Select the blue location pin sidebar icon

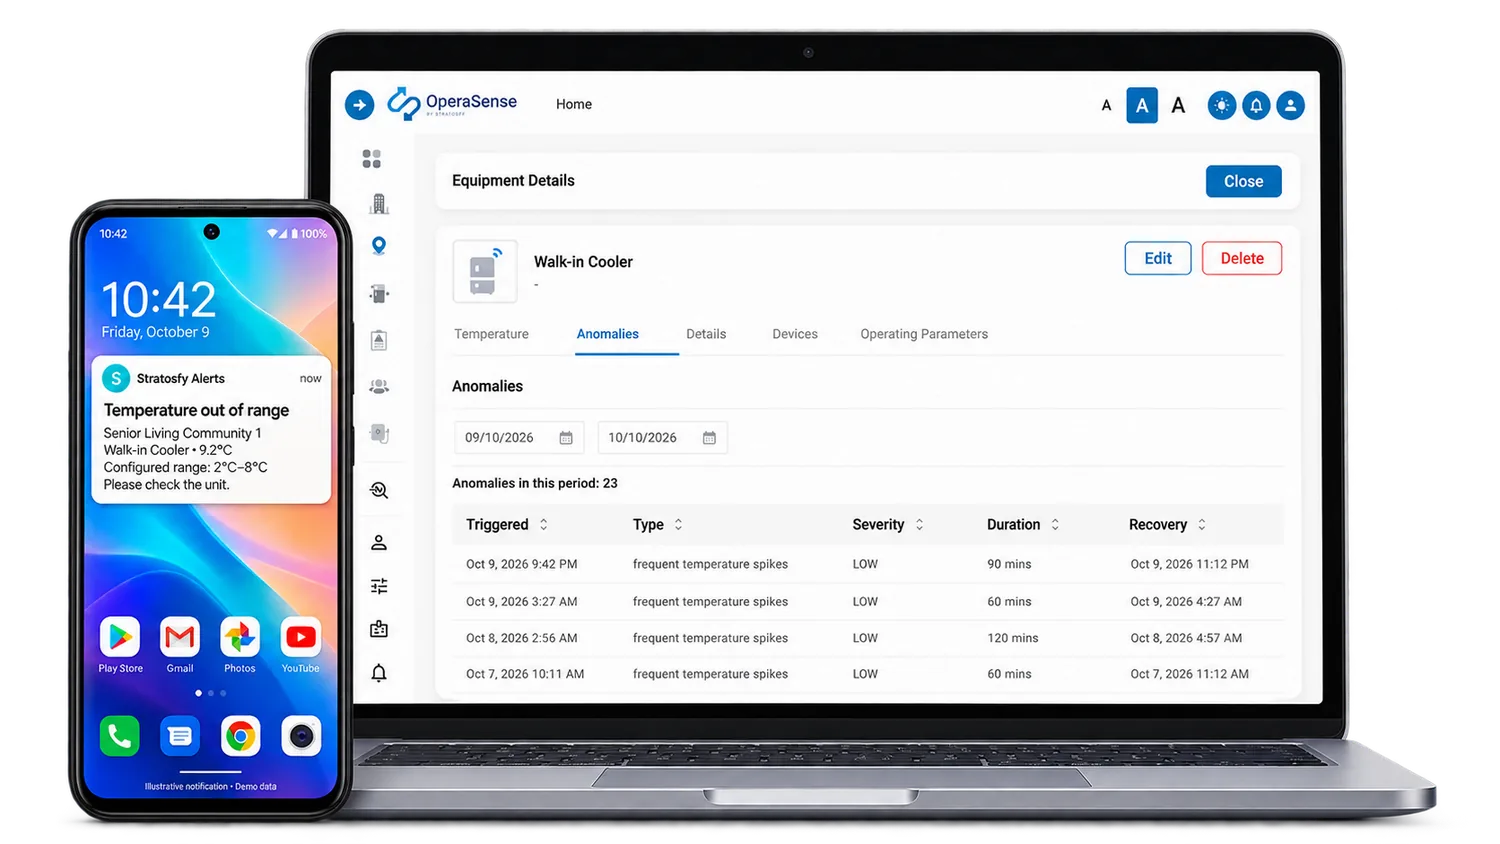coord(379,246)
